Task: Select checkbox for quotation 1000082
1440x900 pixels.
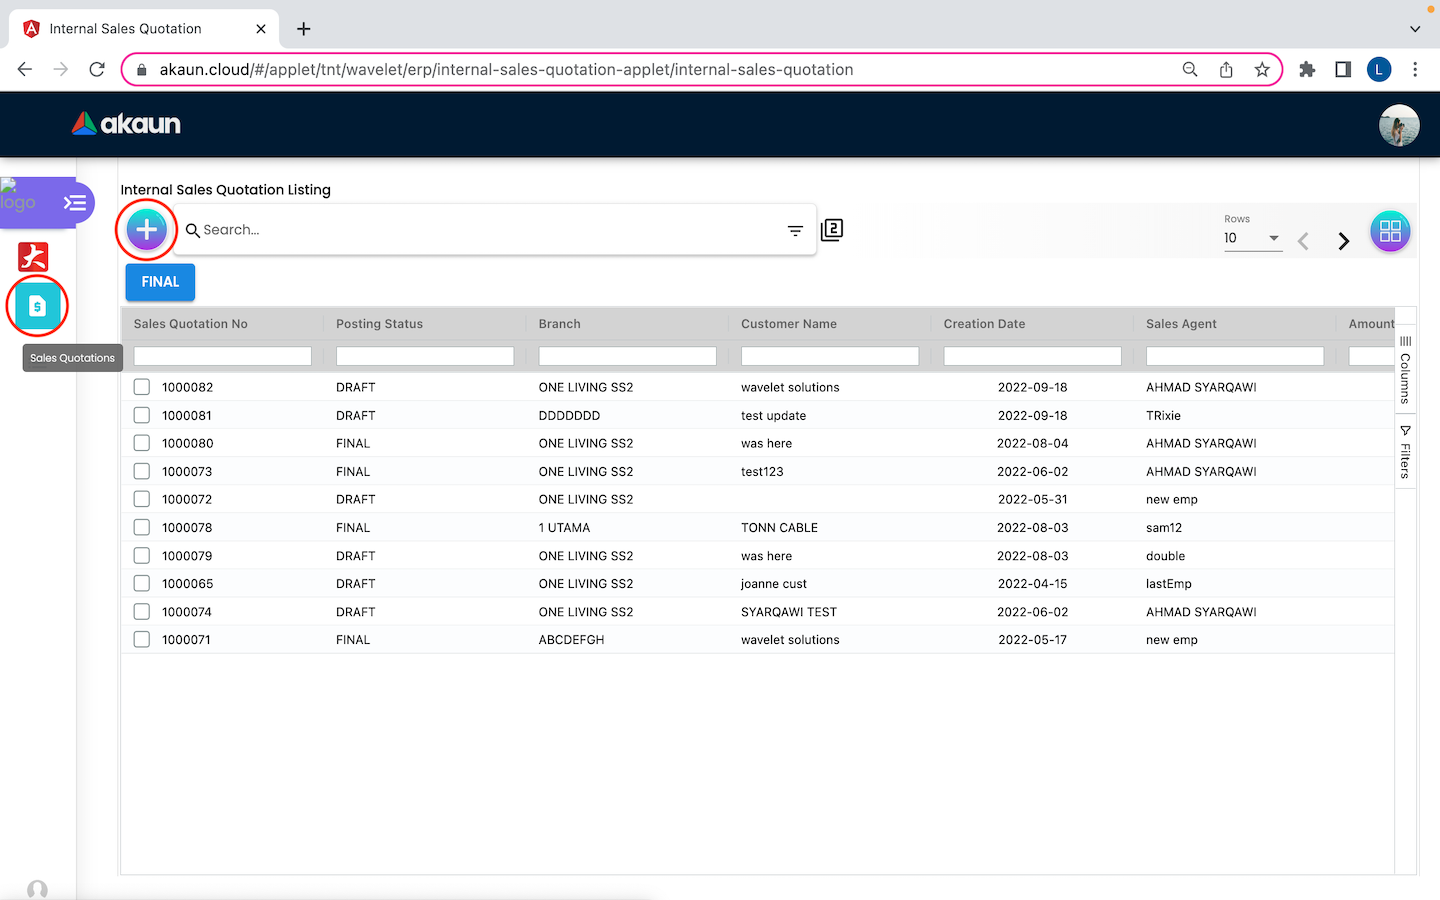Action: tap(142, 387)
